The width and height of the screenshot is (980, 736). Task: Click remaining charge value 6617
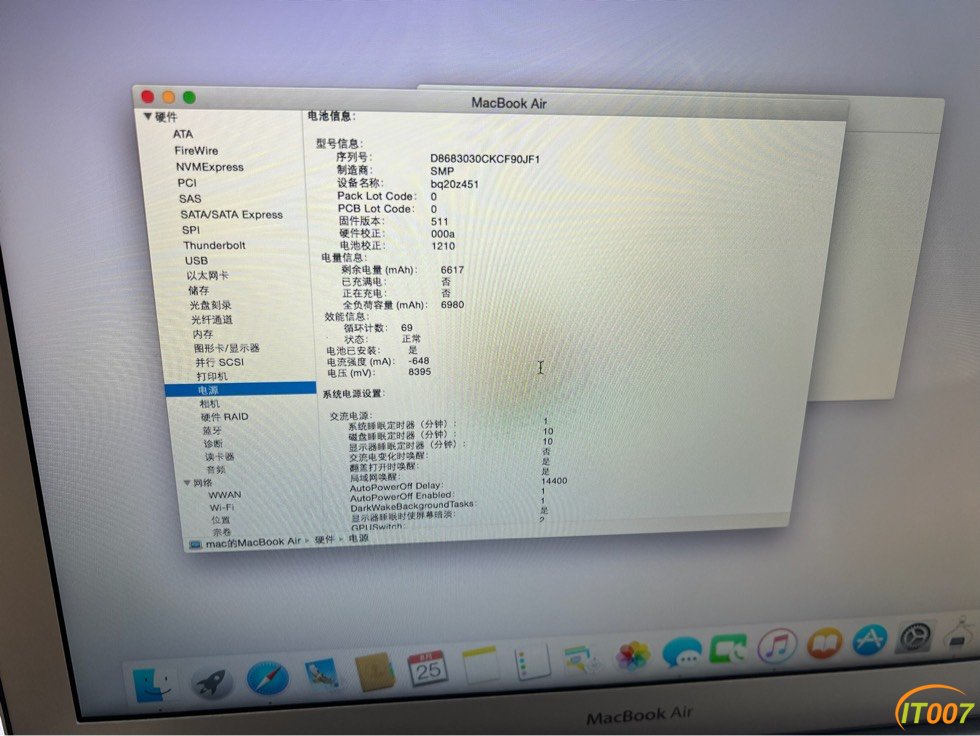pos(452,270)
